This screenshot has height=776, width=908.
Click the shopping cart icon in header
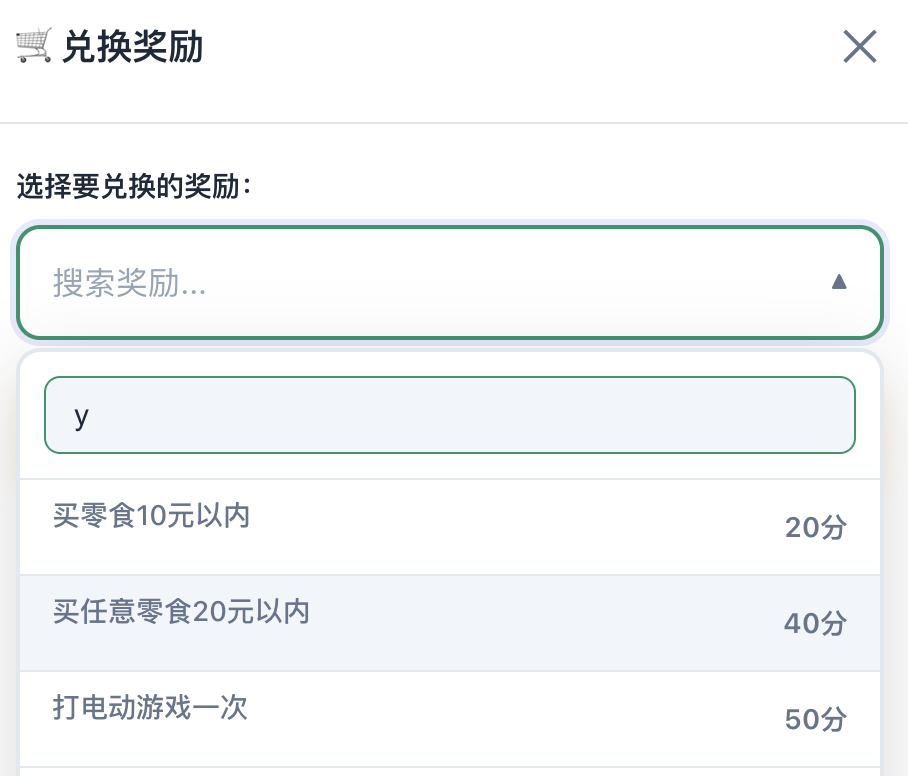click(x=34, y=46)
